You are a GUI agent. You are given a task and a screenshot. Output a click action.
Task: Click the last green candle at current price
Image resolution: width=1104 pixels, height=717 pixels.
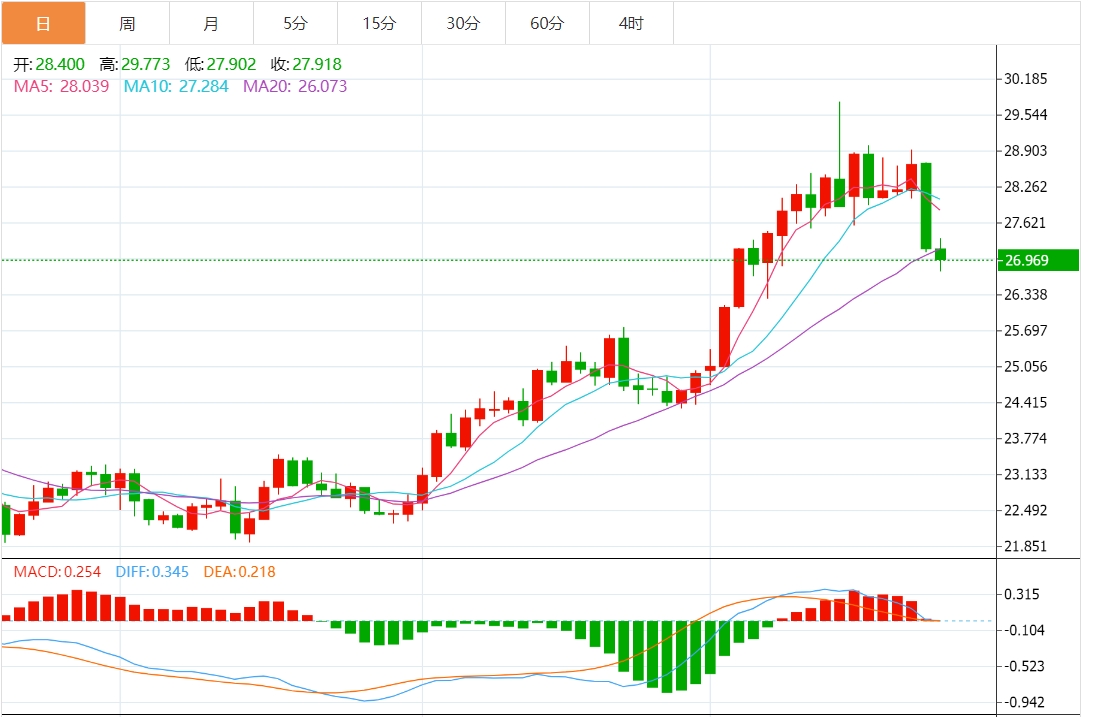(x=941, y=254)
